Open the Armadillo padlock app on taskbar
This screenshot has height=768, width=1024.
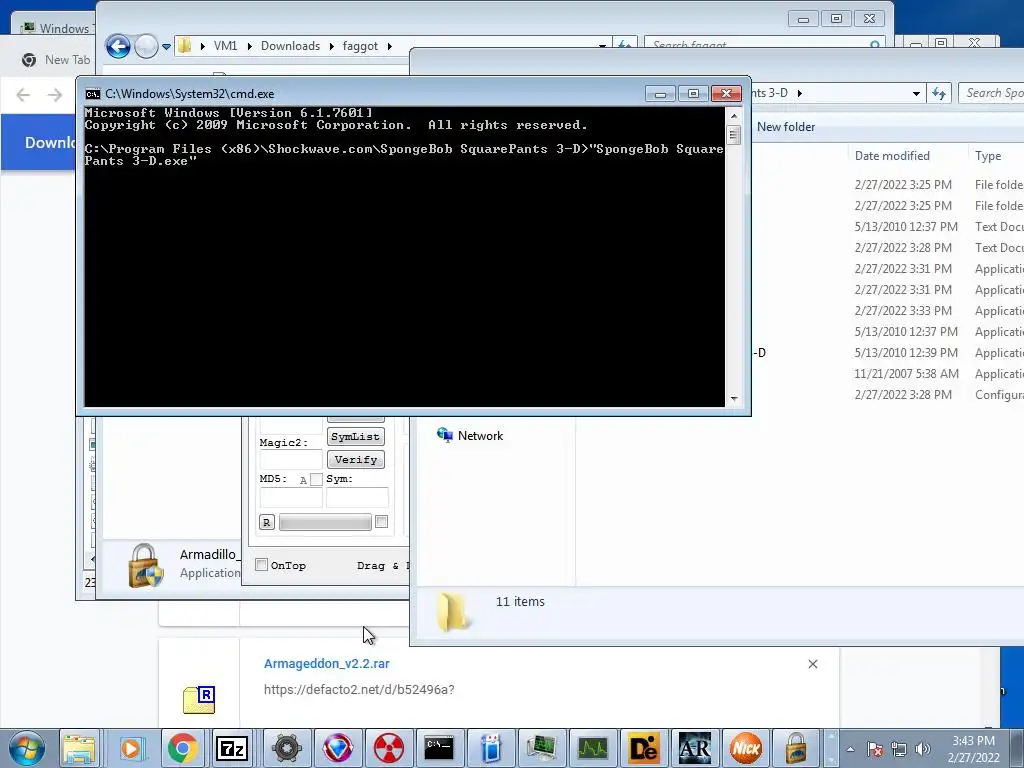click(797, 748)
